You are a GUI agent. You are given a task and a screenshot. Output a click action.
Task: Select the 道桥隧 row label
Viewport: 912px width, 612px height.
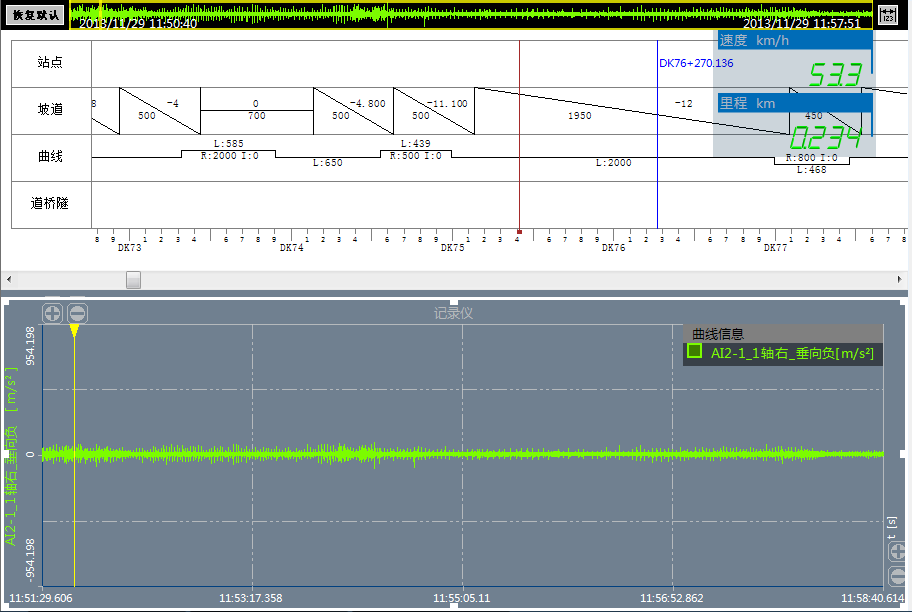pyautogui.click(x=50, y=204)
